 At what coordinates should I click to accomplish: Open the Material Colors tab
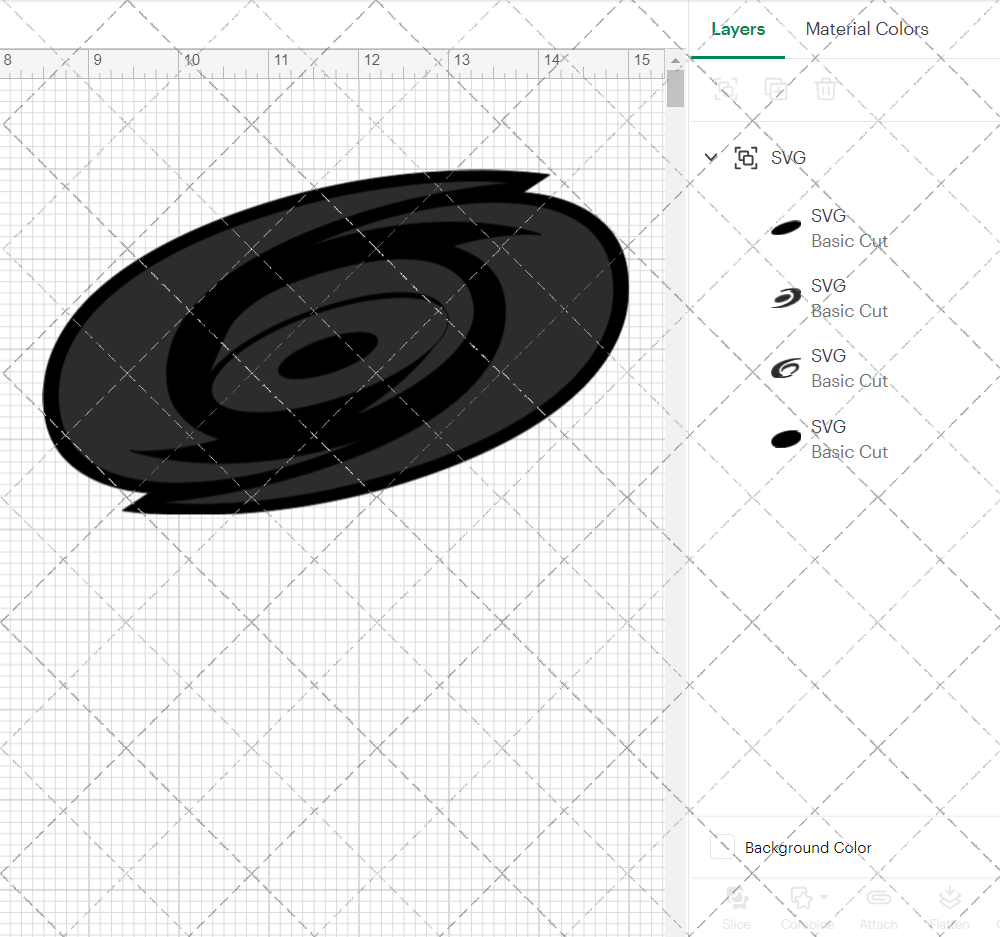(867, 29)
